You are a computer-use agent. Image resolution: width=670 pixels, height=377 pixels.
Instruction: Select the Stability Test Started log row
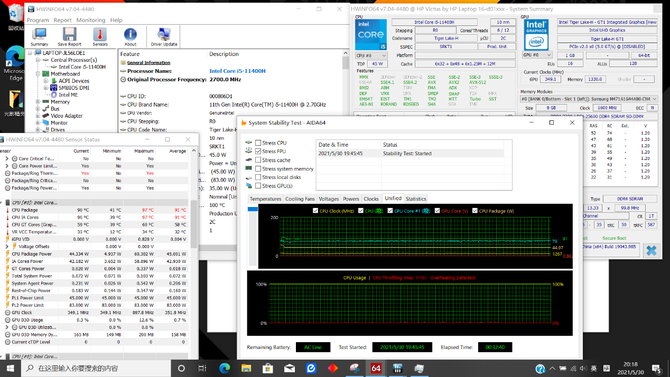410,153
